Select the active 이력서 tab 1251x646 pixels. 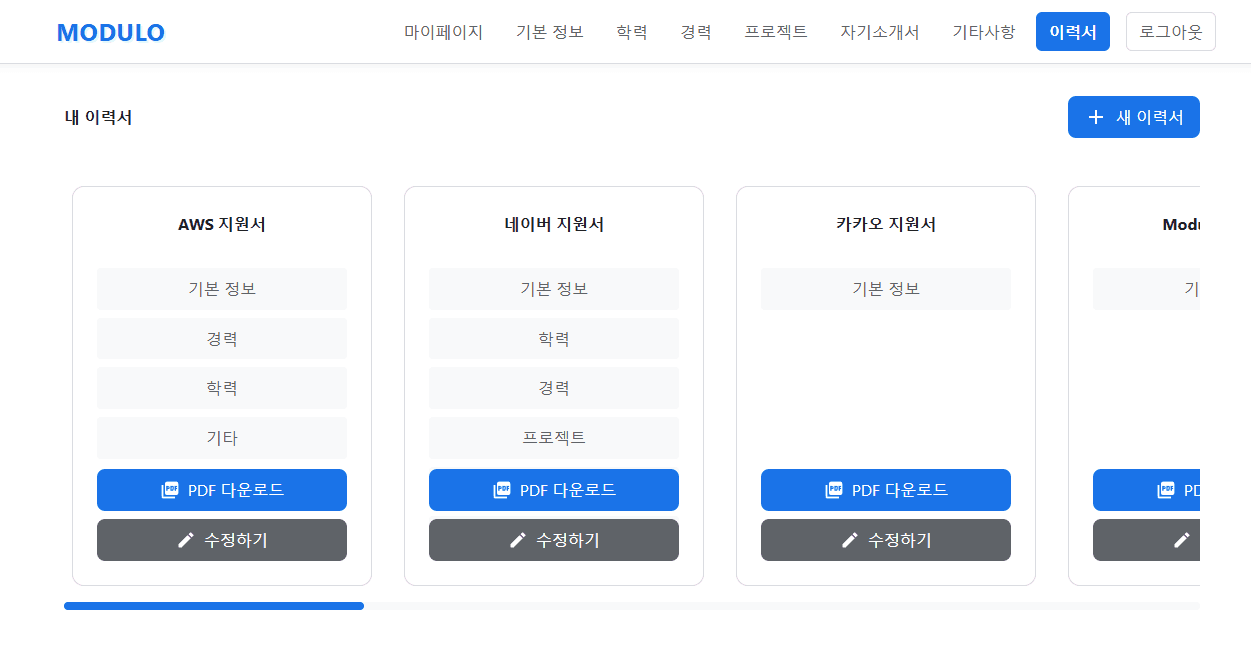(x=1073, y=32)
